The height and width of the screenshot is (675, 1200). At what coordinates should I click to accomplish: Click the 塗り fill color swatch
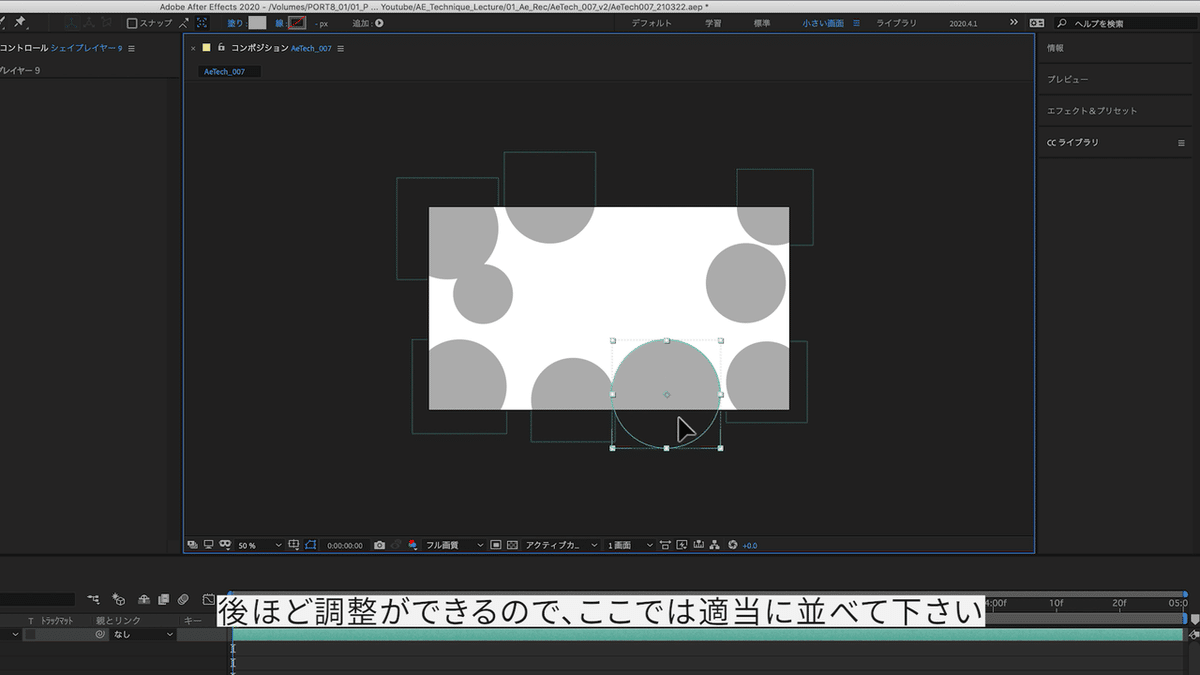pyautogui.click(x=257, y=23)
